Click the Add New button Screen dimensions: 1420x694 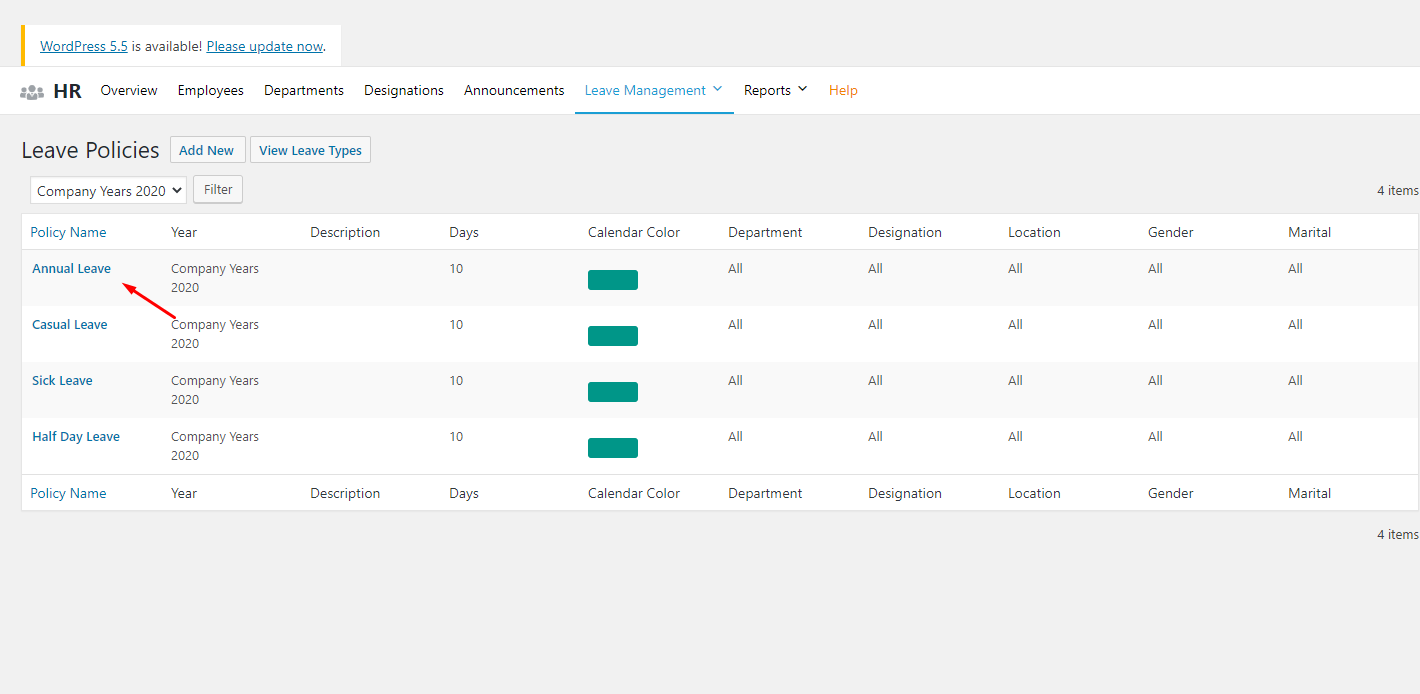click(x=207, y=149)
